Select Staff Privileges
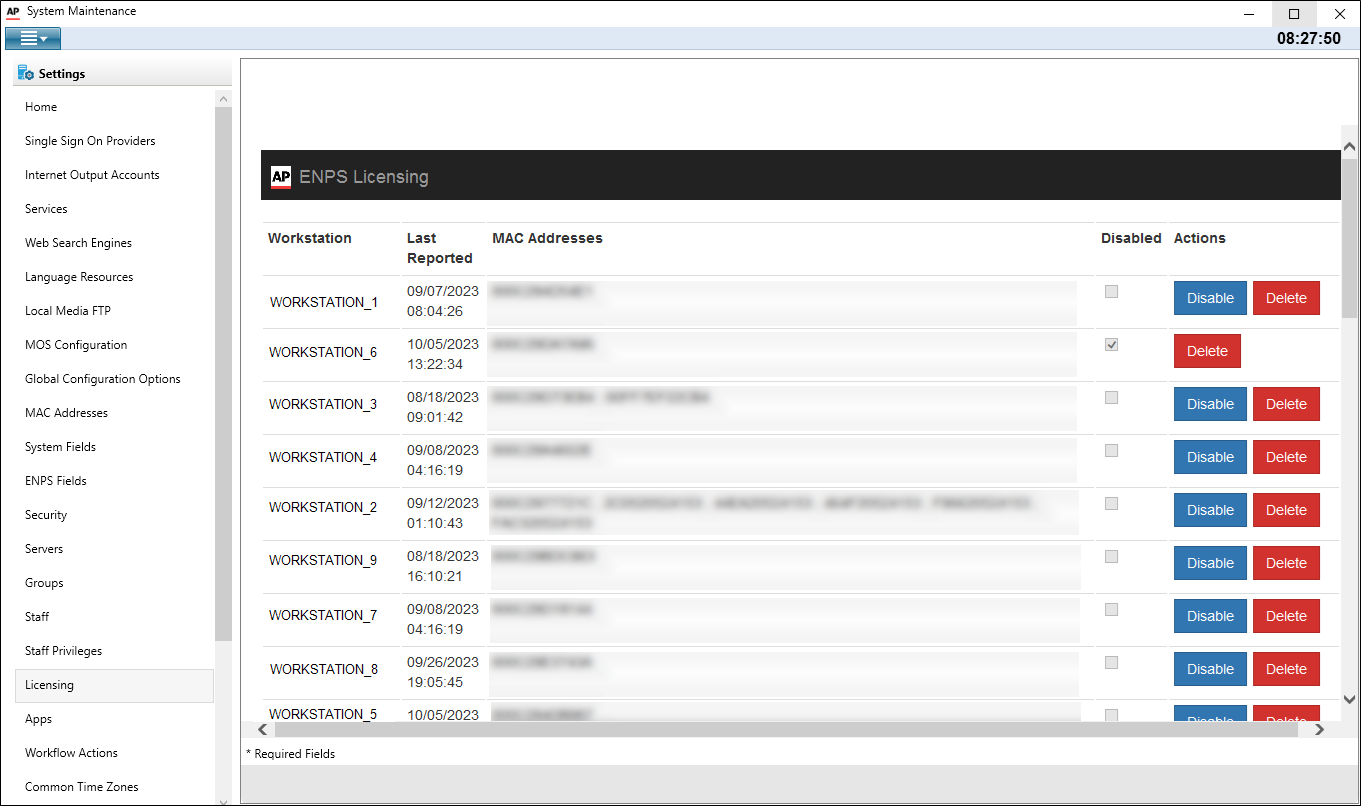The width and height of the screenshot is (1361, 806). coord(64,651)
